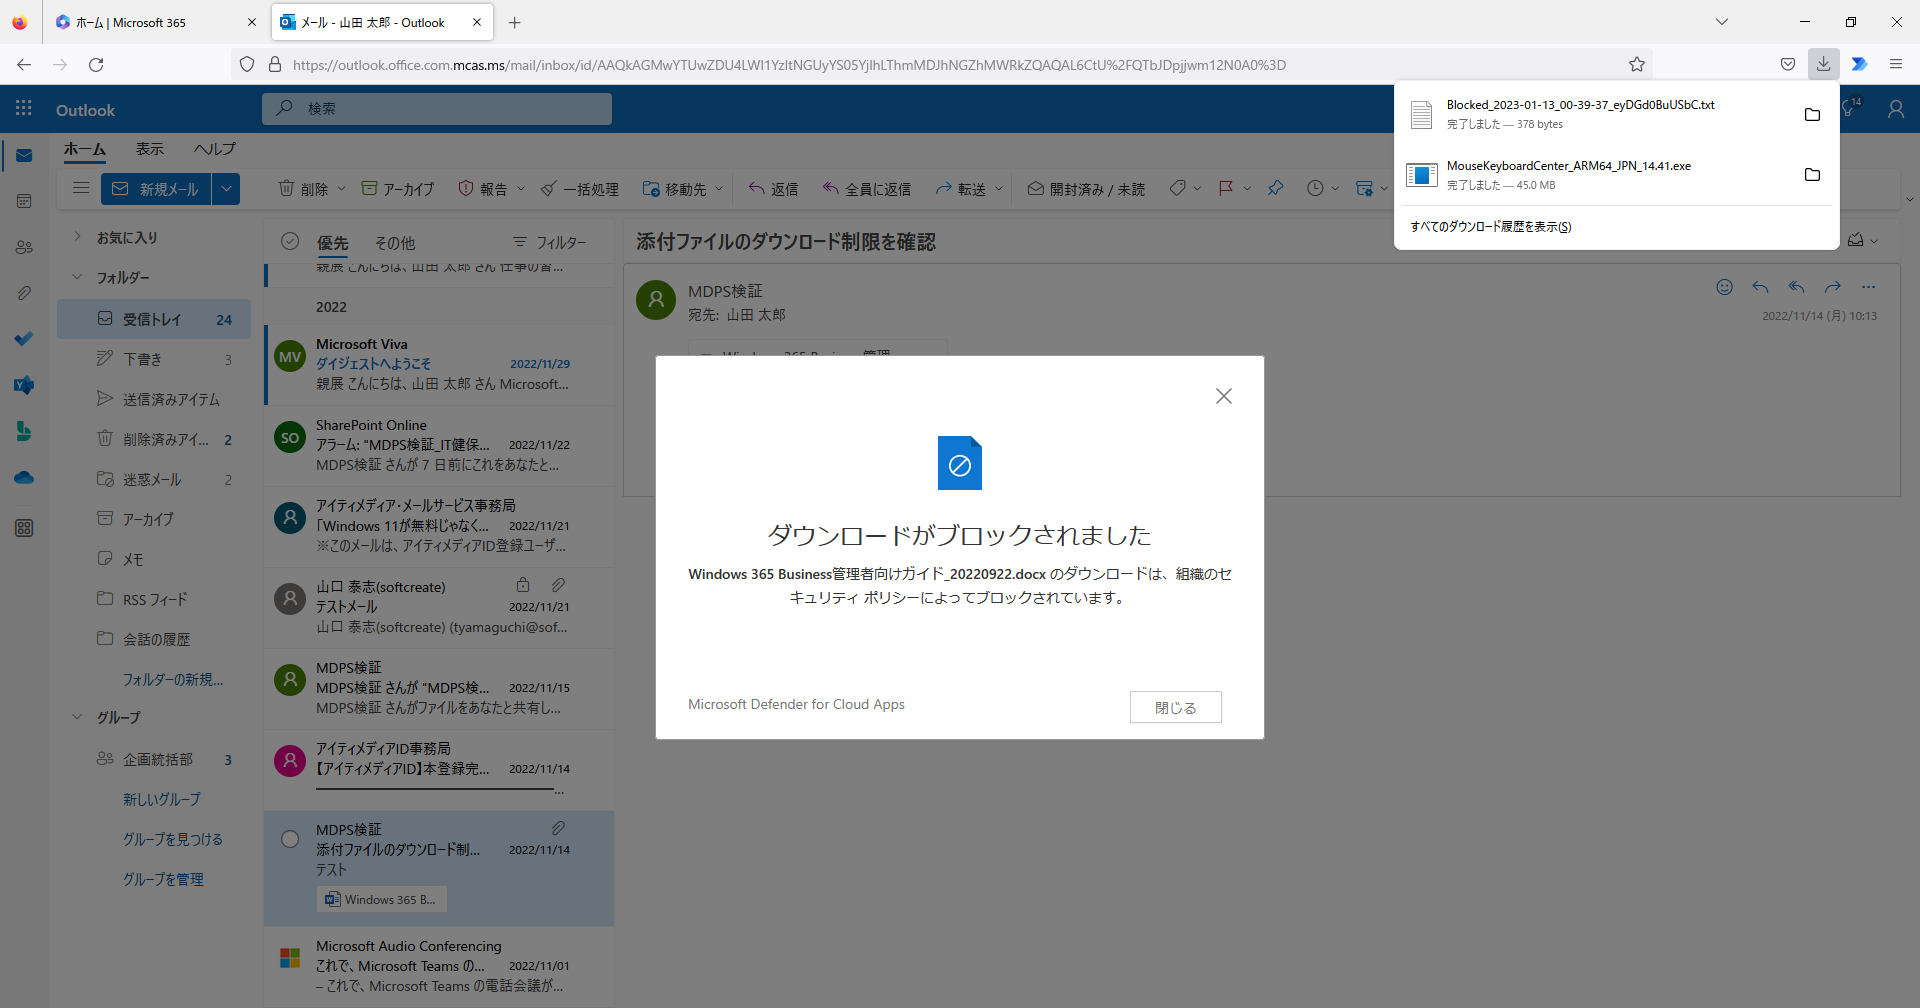Open the SharePoint Online message

(x=440, y=445)
